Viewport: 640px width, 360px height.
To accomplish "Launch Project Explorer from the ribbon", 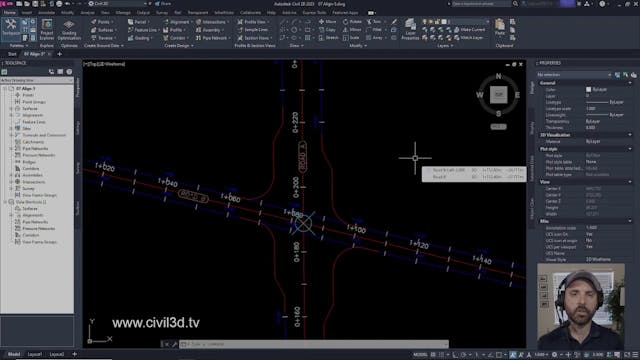I will click(x=47, y=29).
